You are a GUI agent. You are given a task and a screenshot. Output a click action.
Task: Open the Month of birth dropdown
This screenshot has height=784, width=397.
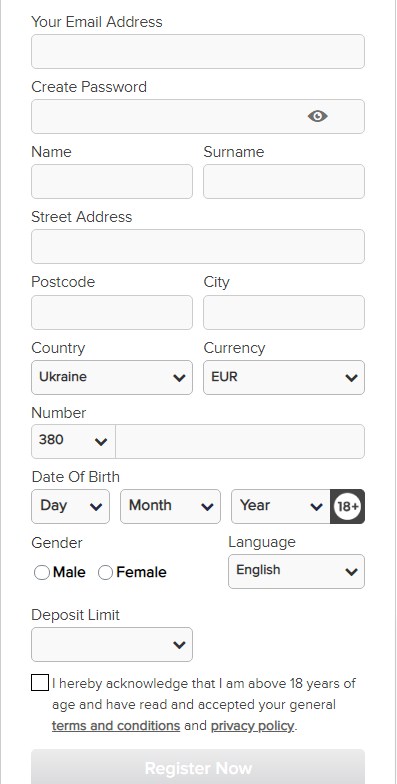170,506
